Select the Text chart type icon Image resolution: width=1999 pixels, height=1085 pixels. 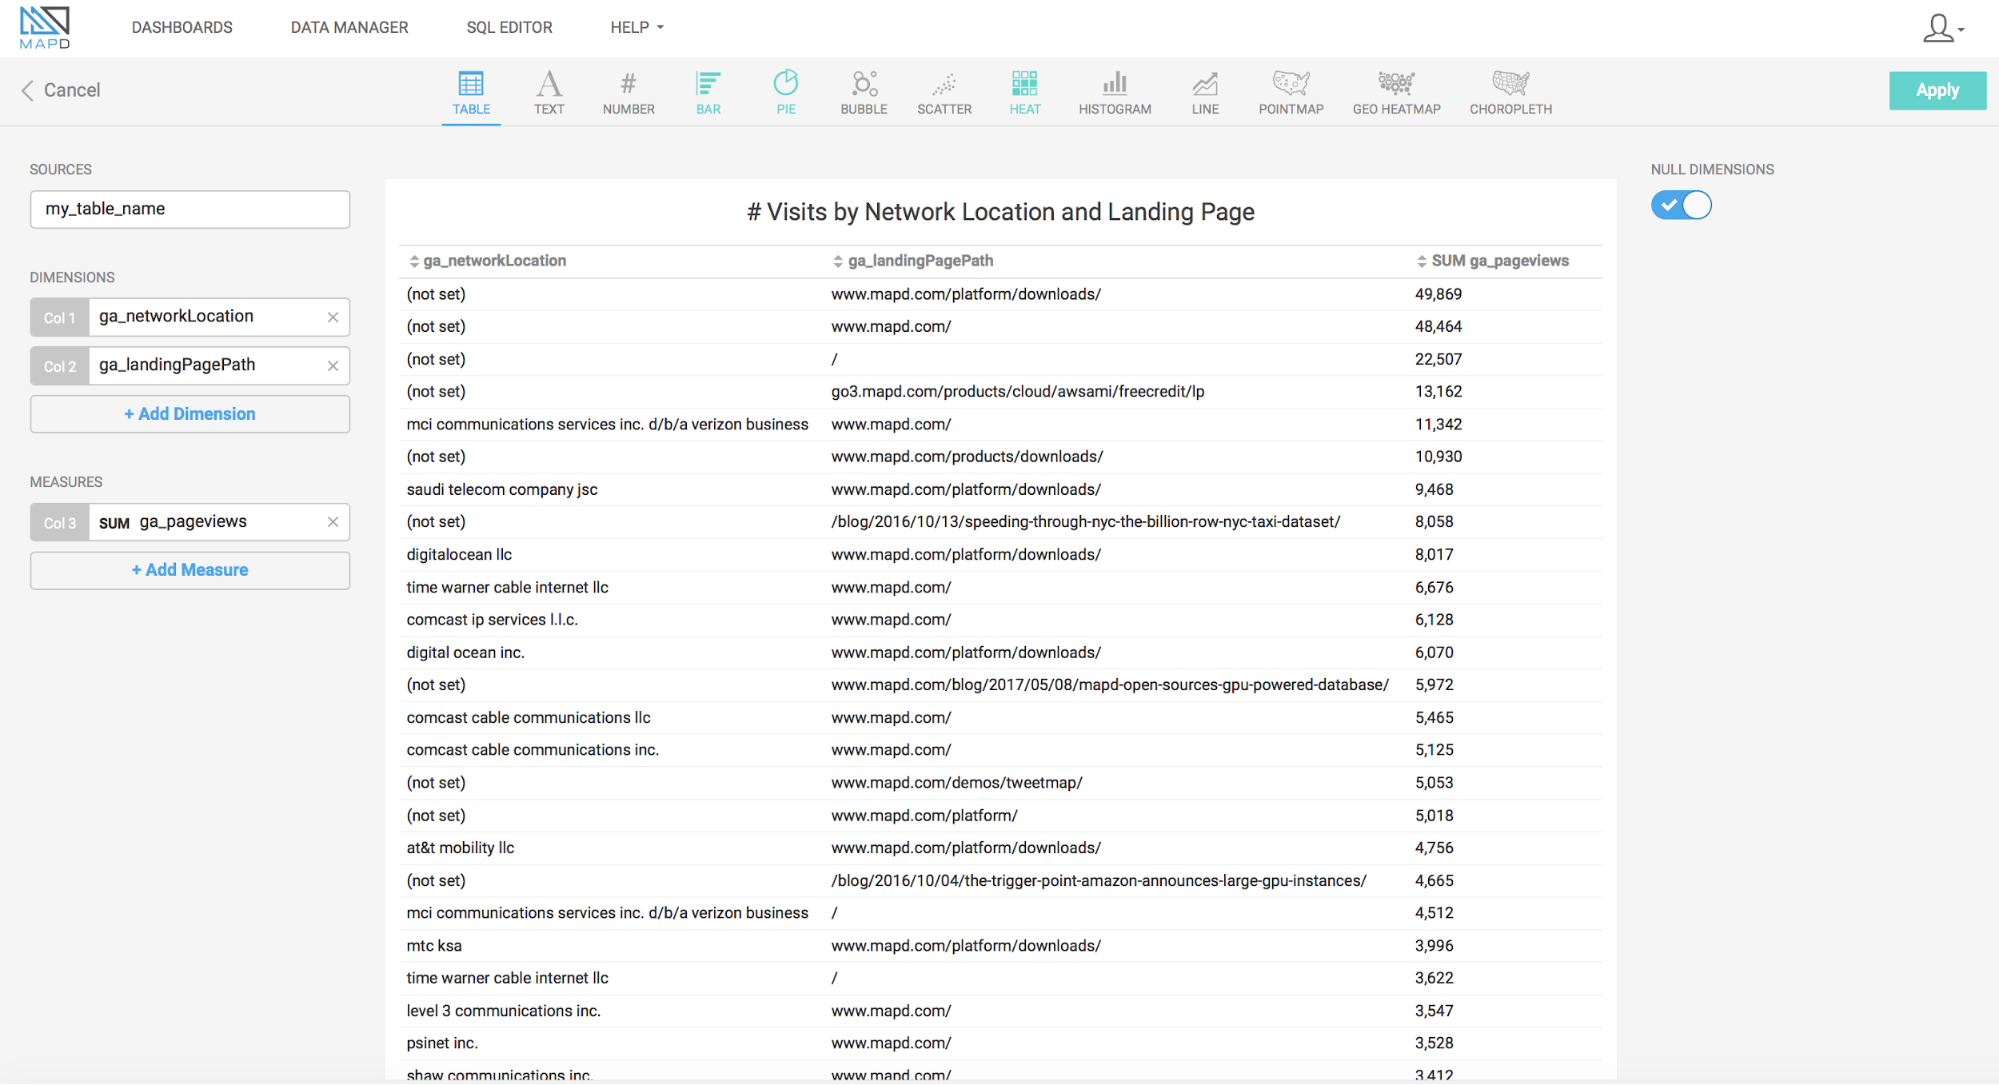[x=549, y=83]
